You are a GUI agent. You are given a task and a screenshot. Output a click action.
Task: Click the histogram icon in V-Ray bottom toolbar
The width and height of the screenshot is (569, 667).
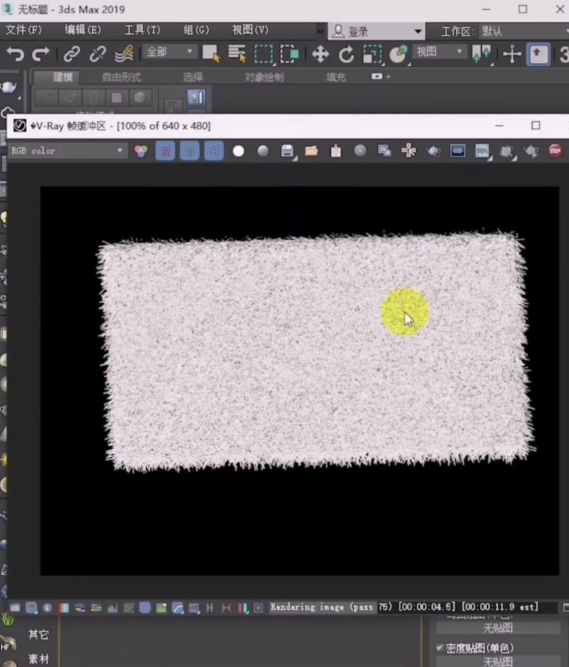(113, 608)
